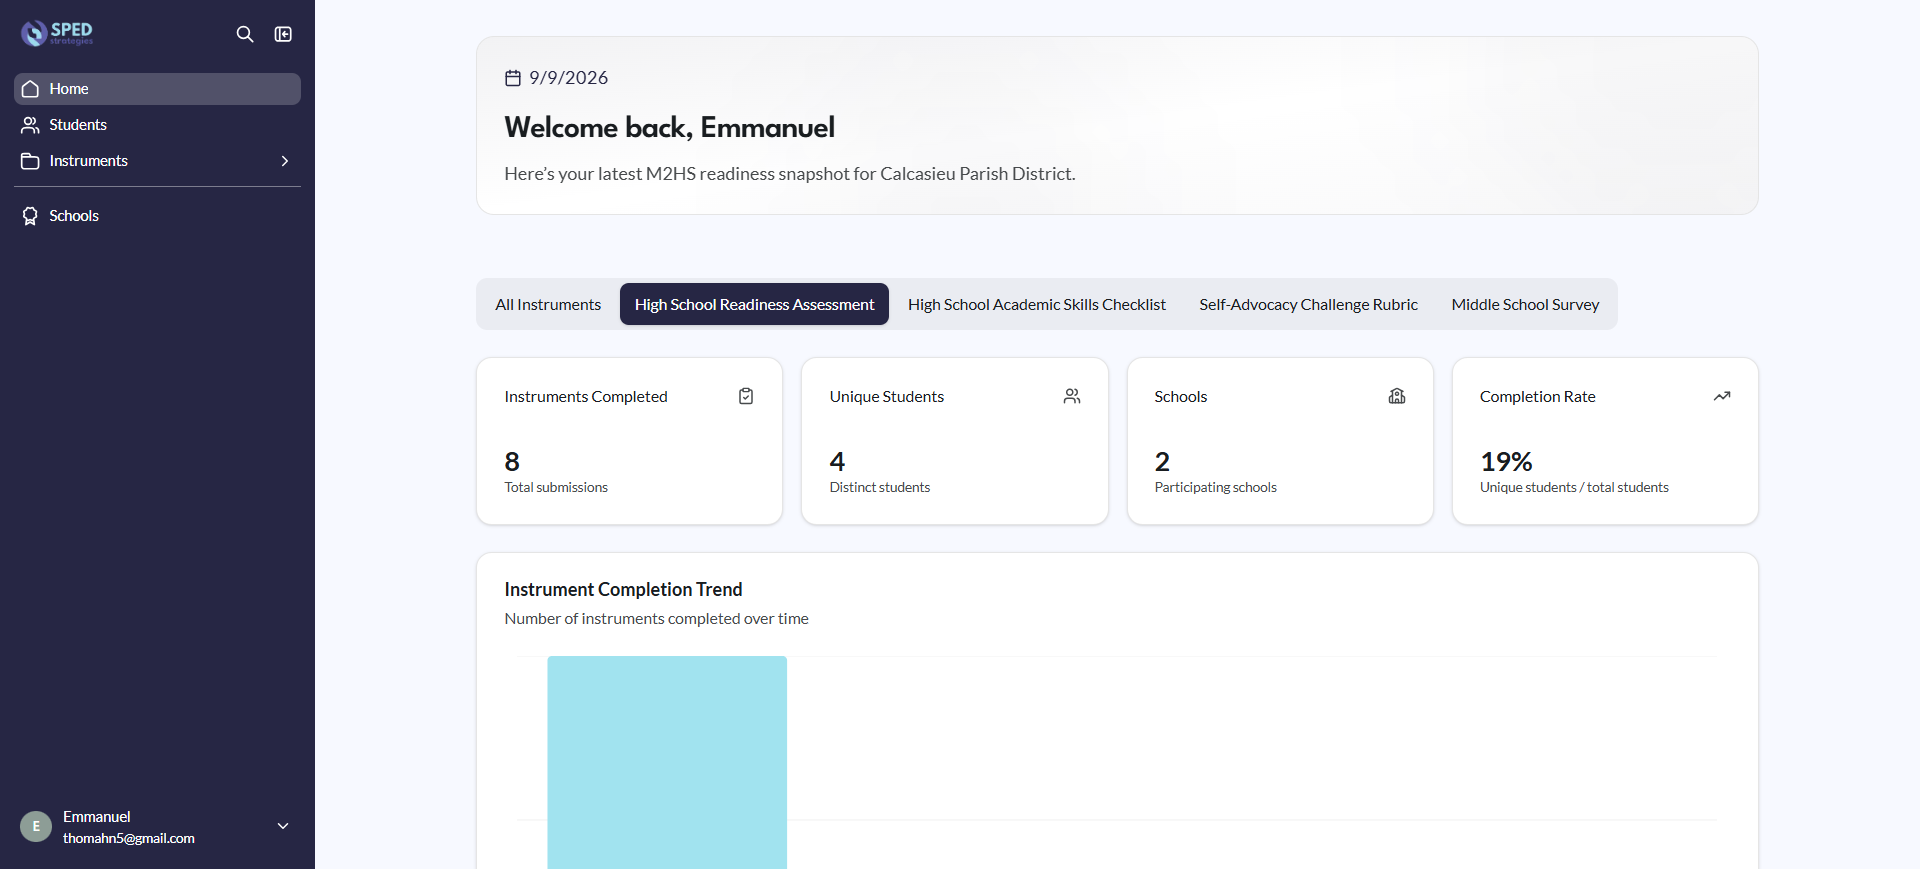The width and height of the screenshot is (1920, 869).
Task: Click Total submissions caption
Action: (556, 487)
